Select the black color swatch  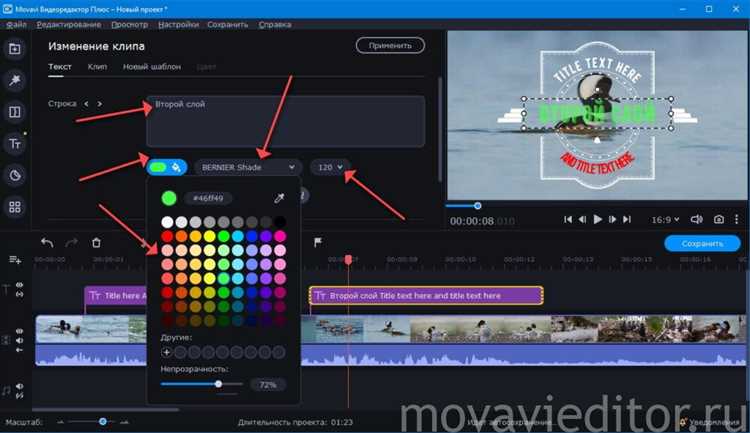click(280, 222)
